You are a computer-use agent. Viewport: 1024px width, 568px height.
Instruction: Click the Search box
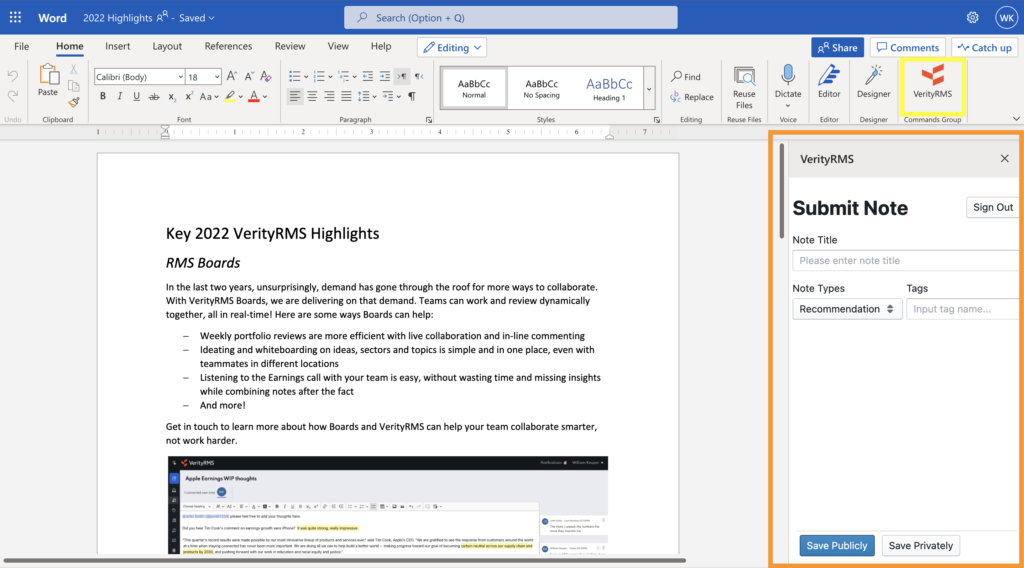[511, 18]
